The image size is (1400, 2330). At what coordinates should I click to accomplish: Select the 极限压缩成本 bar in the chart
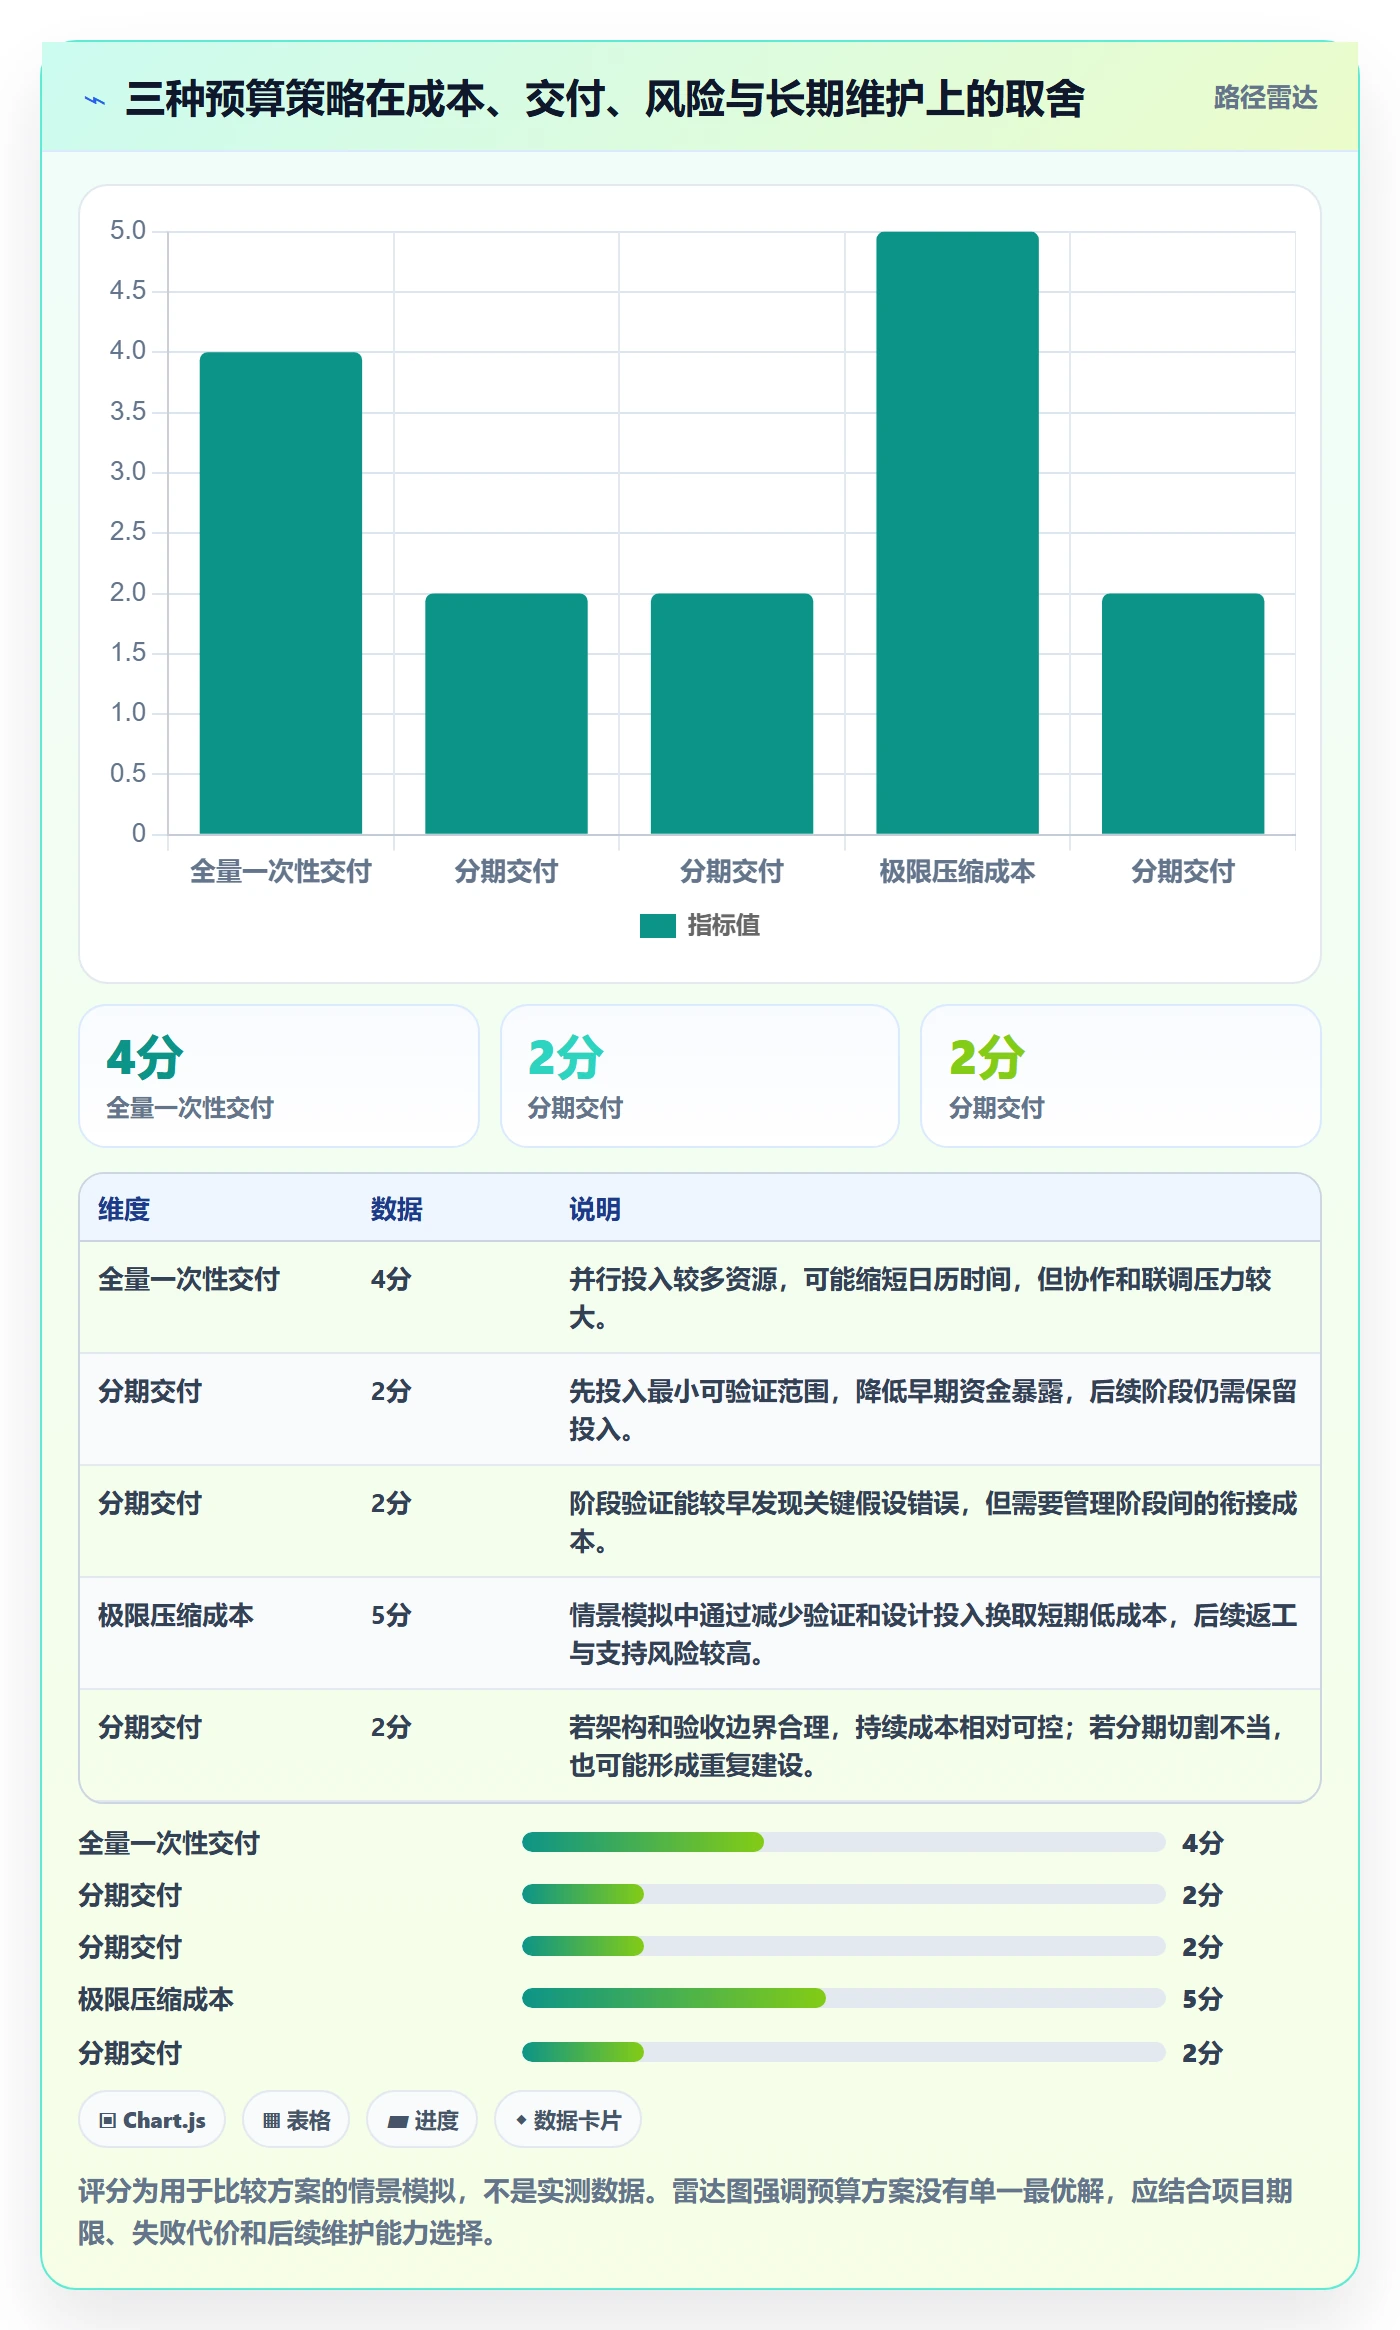pyautogui.click(x=957, y=533)
